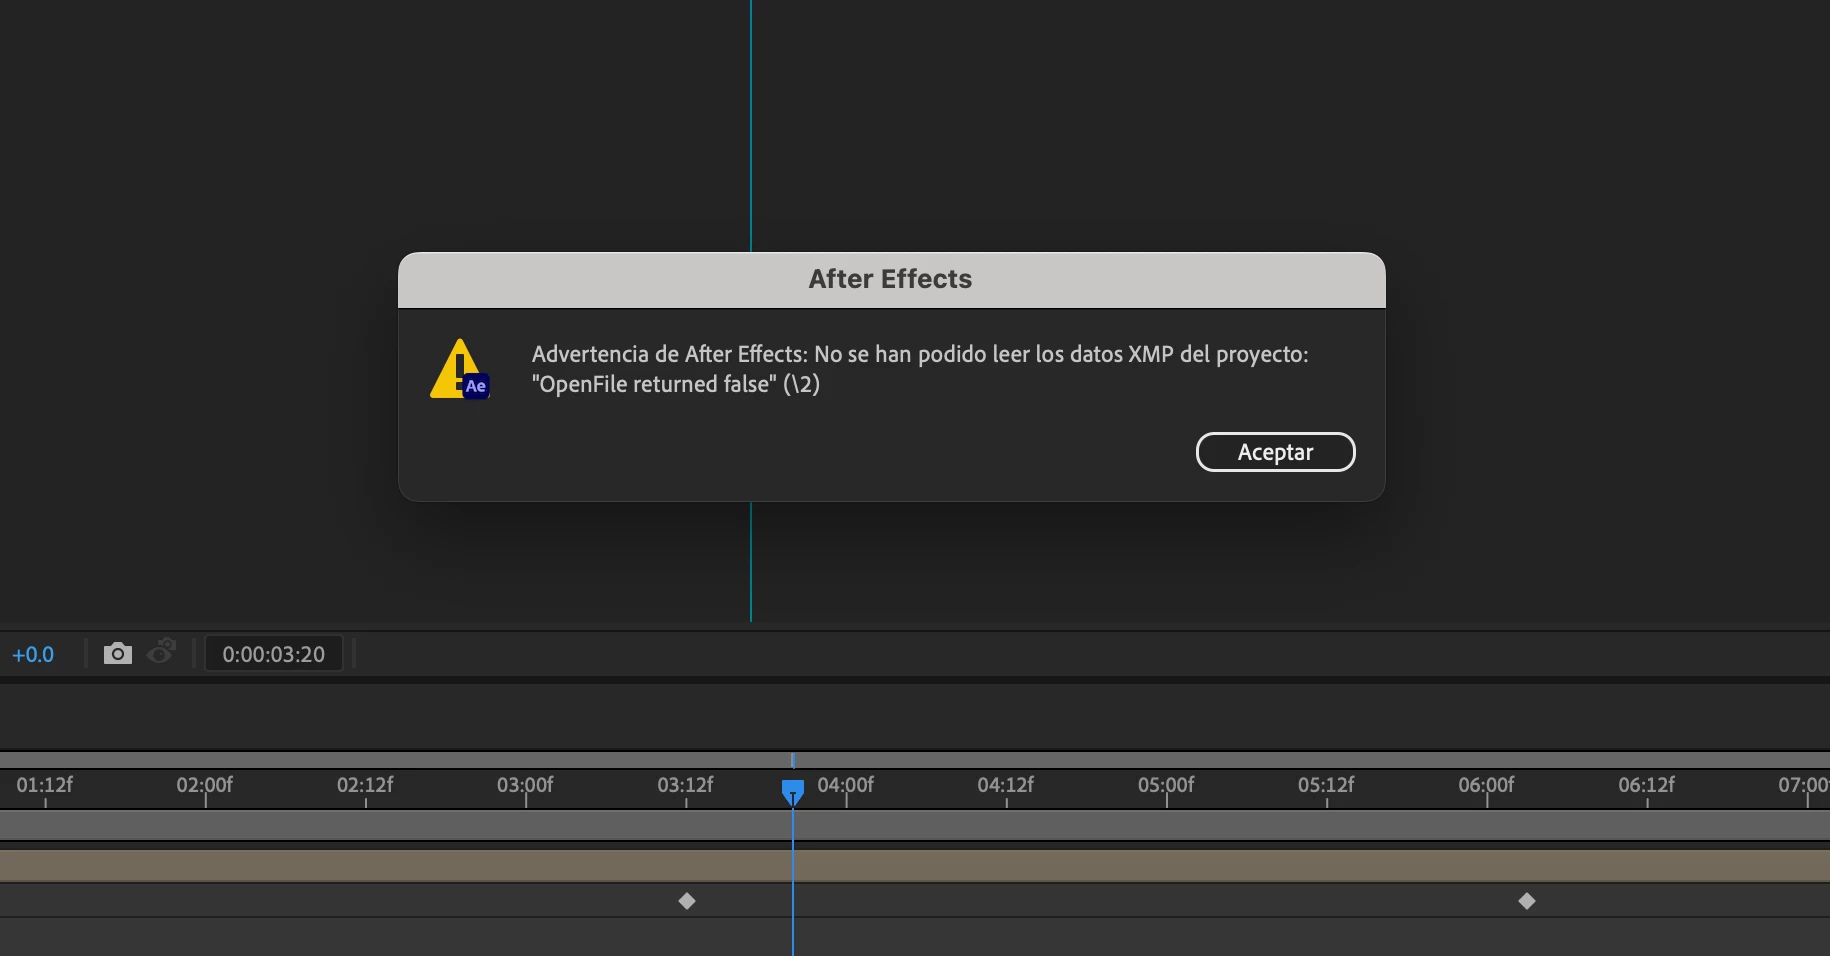Click the Aceptar button in the dialog
Viewport: 1830px width, 956px height.
1275,452
